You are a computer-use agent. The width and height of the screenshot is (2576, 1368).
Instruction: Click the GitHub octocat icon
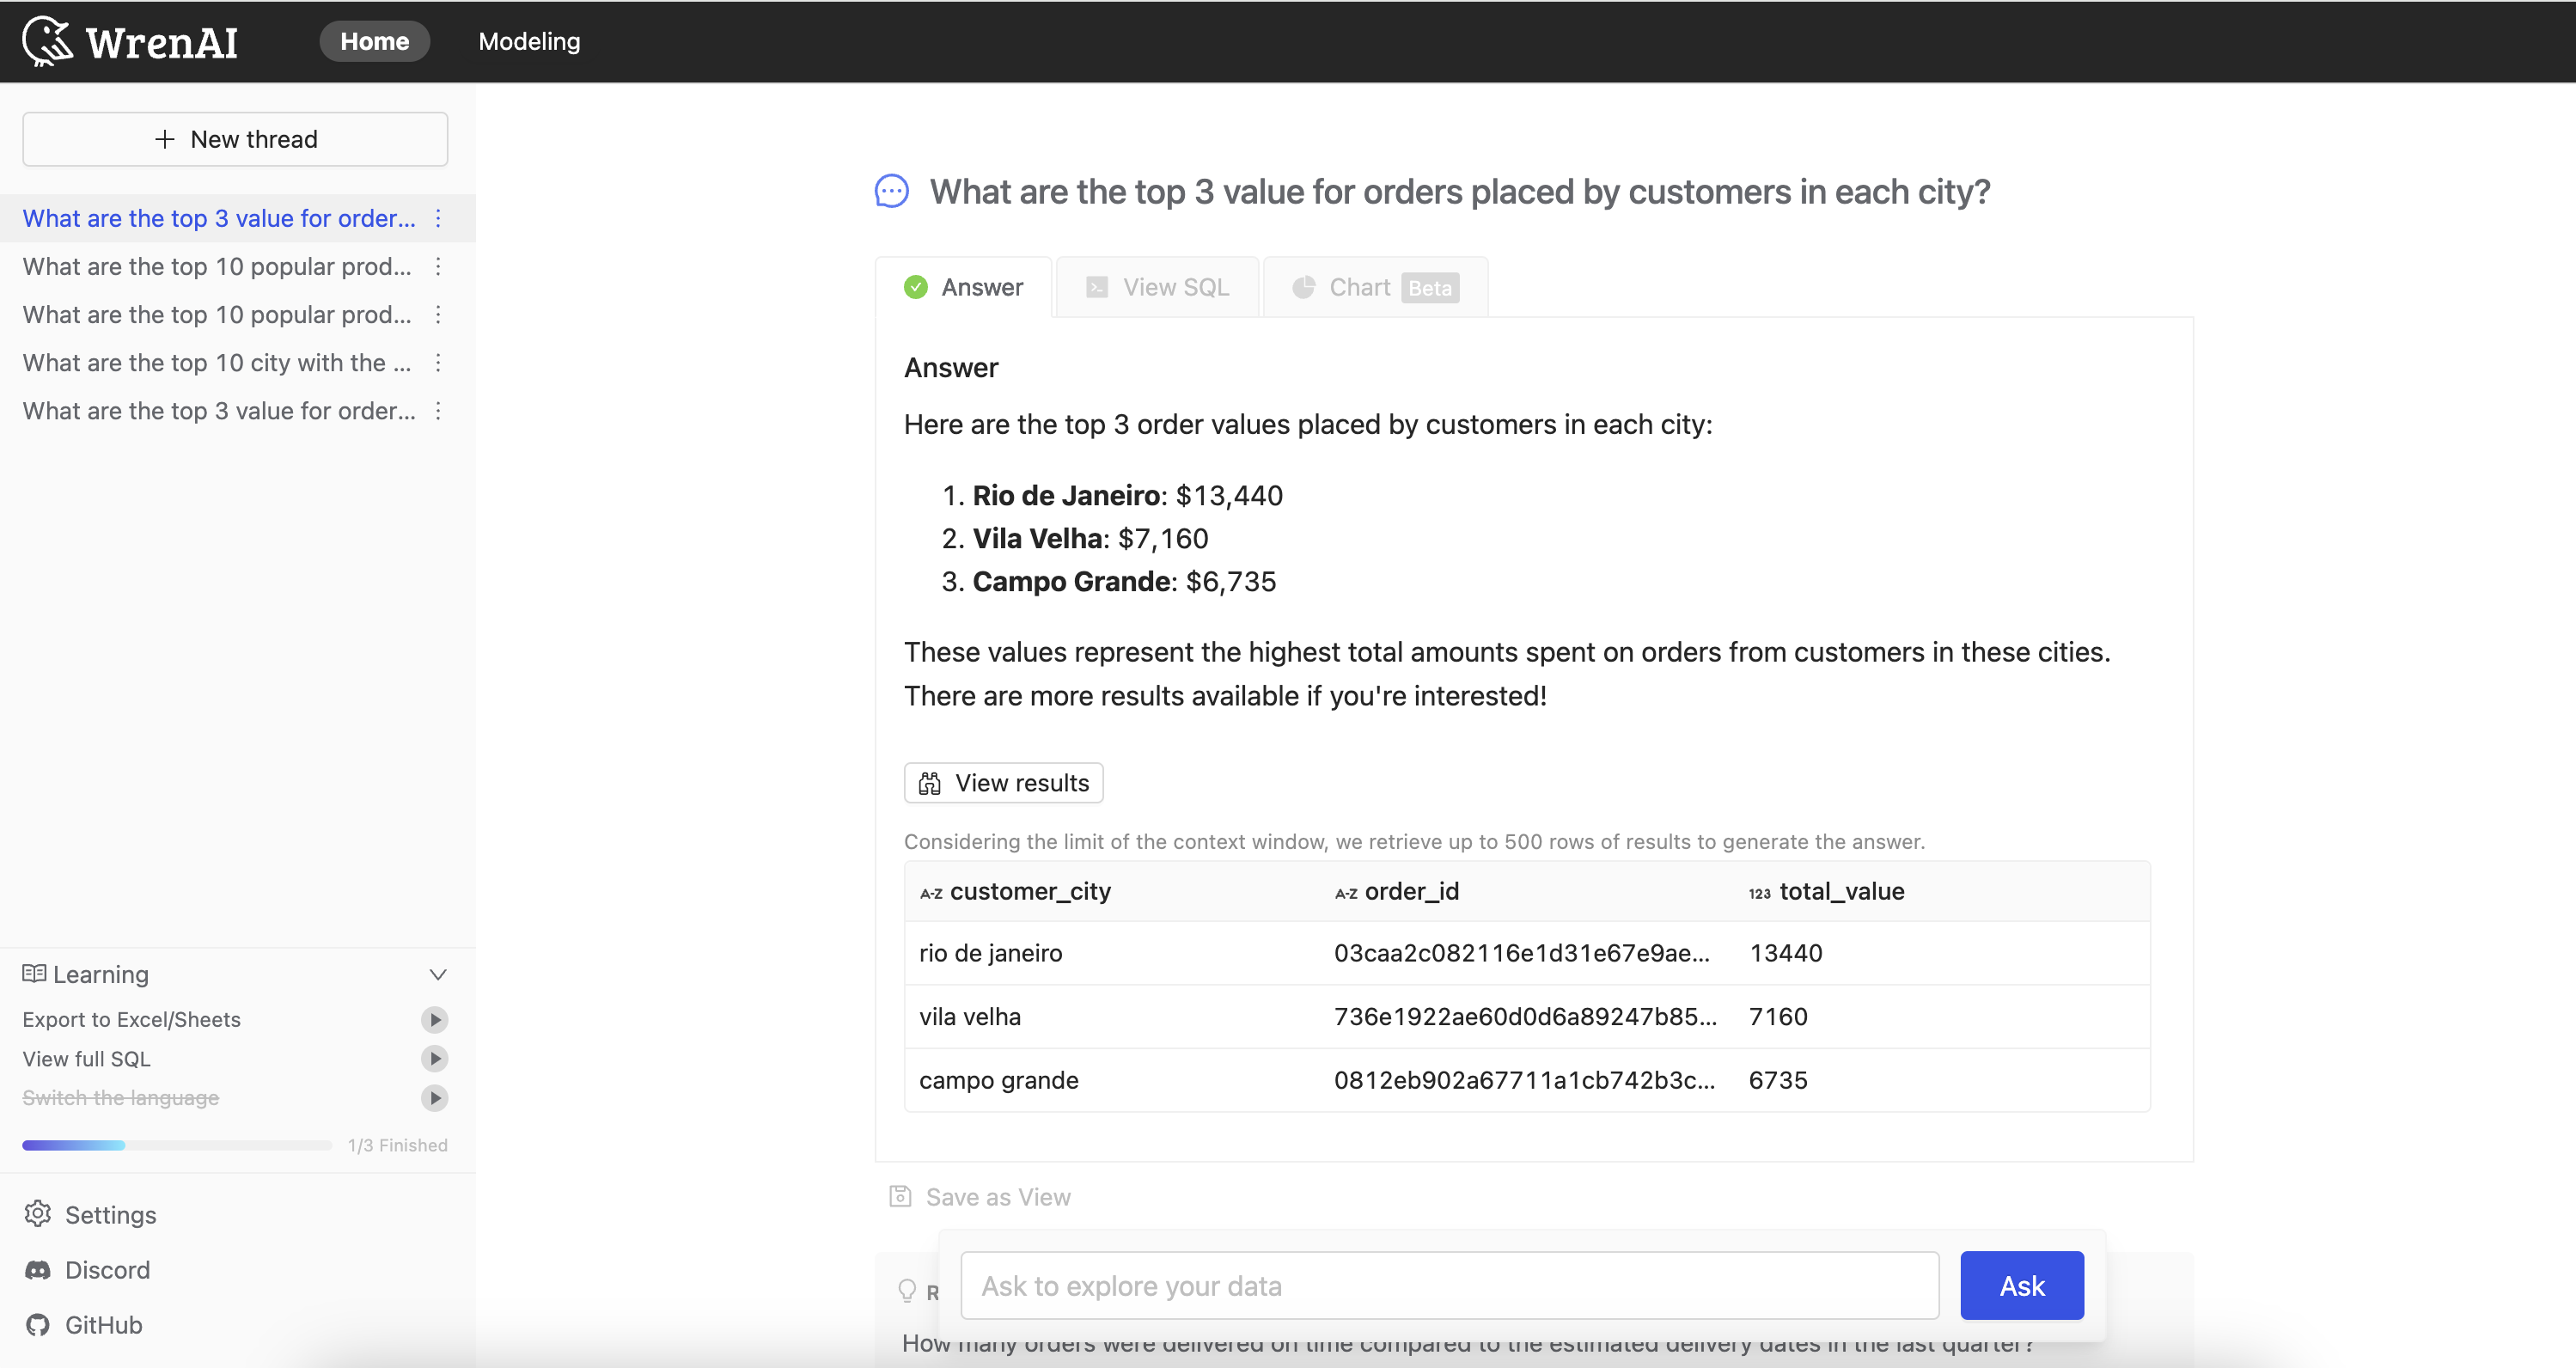point(38,1325)
